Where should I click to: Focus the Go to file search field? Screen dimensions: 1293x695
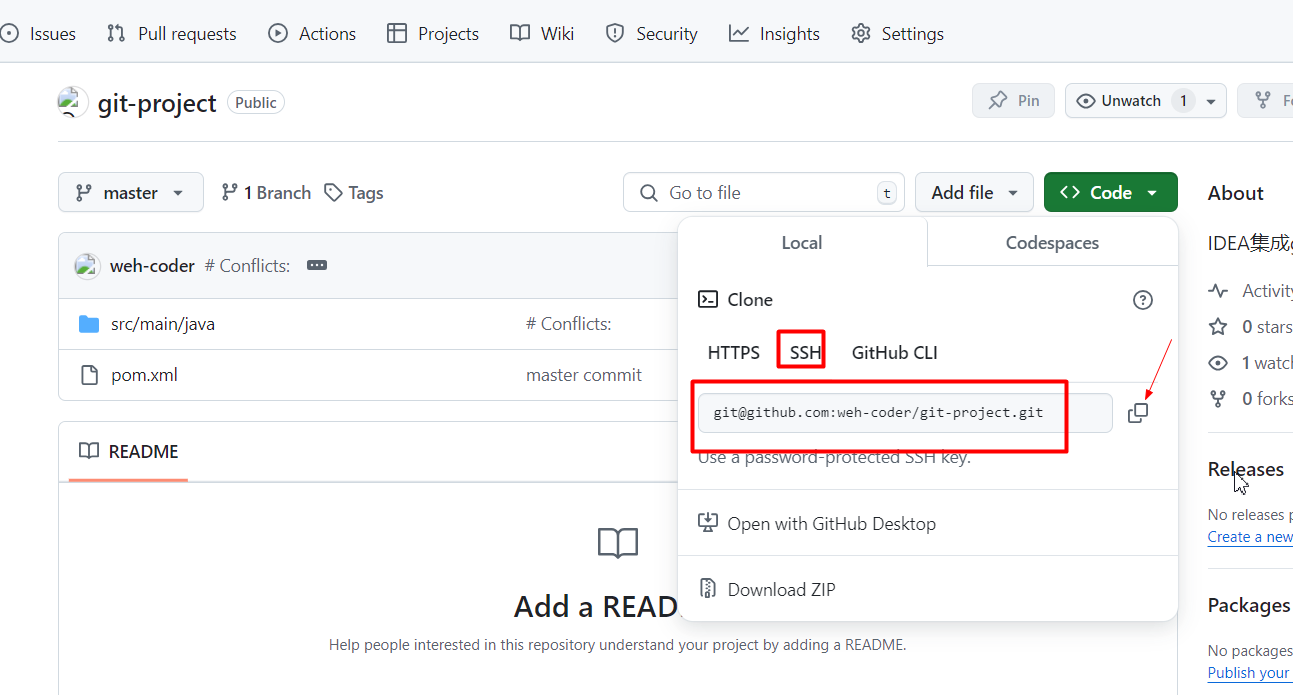click(764, 193)
